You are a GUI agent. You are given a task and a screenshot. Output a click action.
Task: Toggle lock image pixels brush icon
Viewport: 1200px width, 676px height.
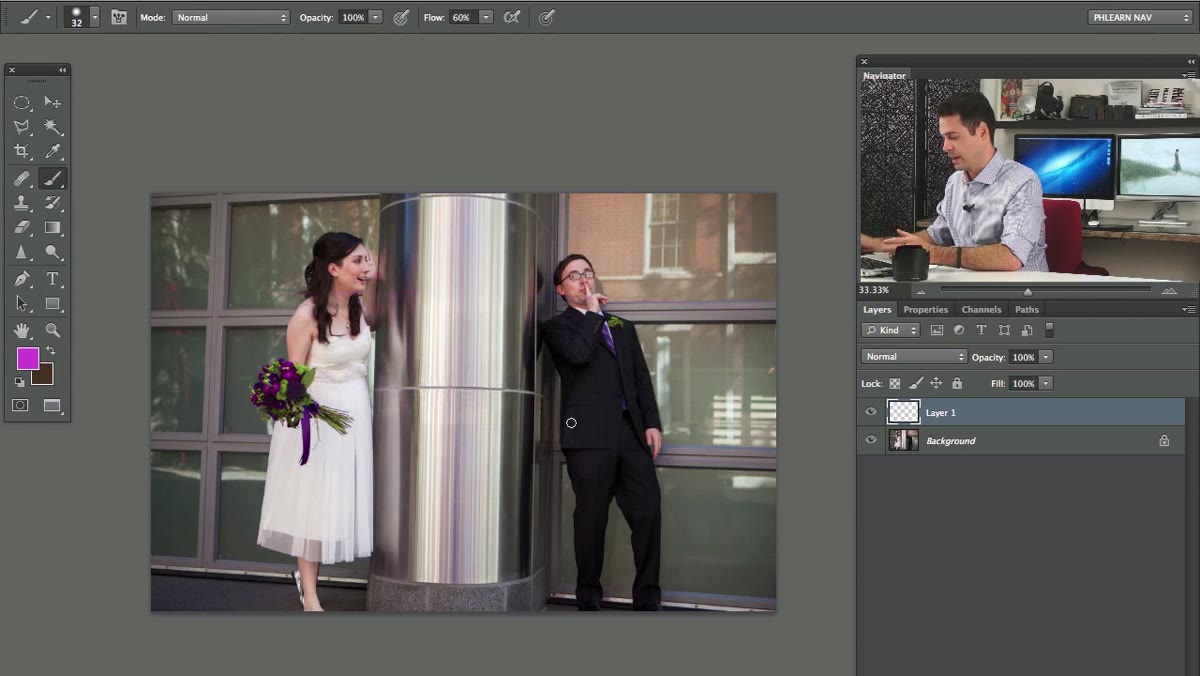click(x=915, y=383)
